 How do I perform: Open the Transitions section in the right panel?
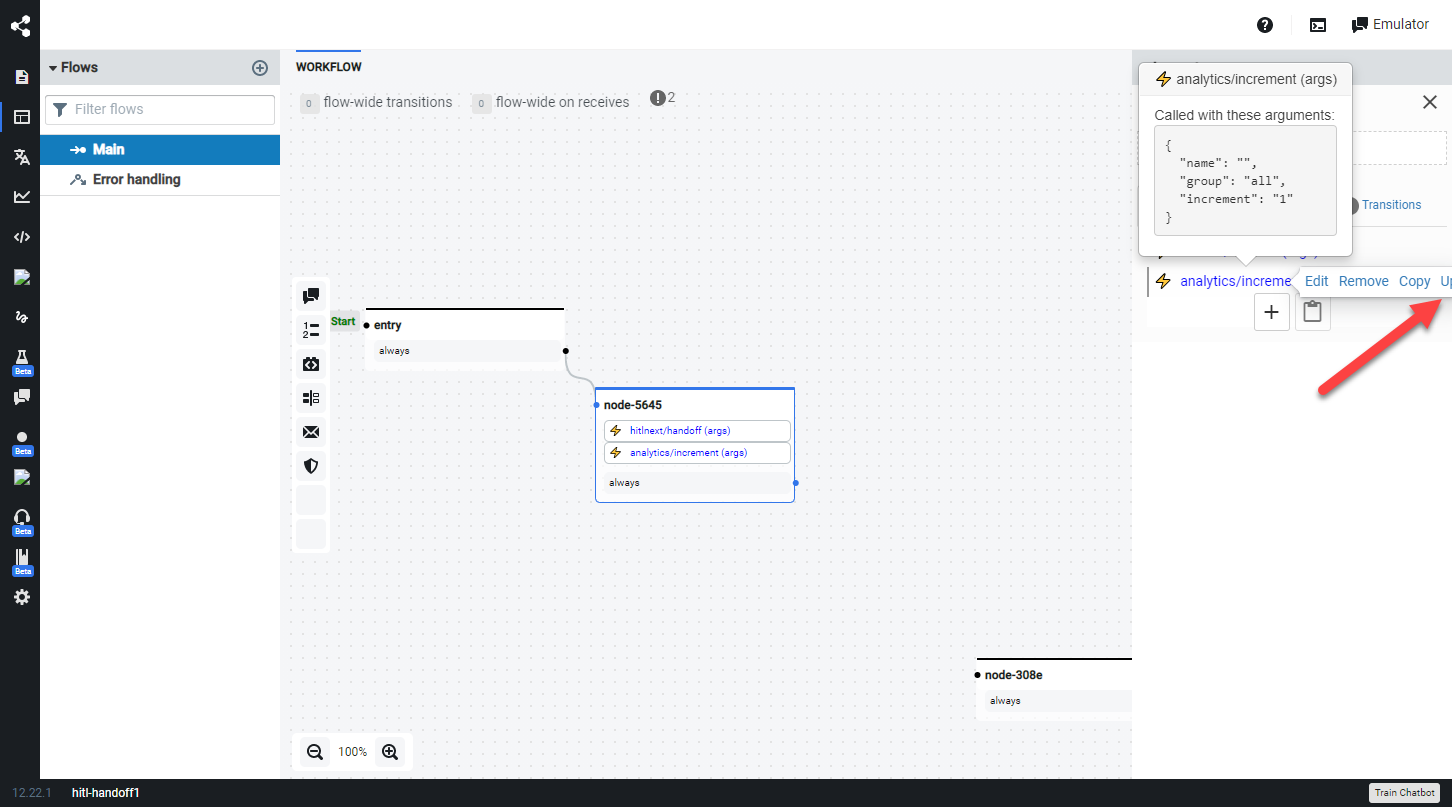1391,205
